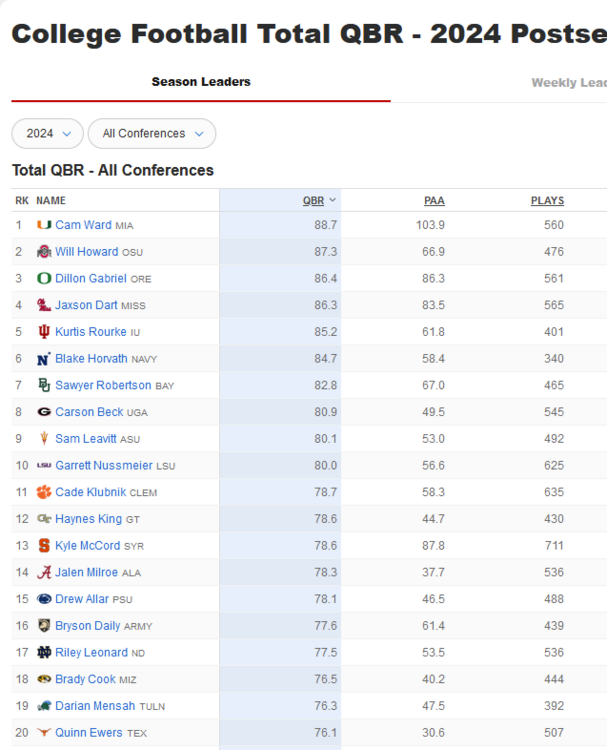Click the Georgia logo beside Carson Beck
Image resolution: width=607 pixels, height=750 pixels.
(44, 412)
